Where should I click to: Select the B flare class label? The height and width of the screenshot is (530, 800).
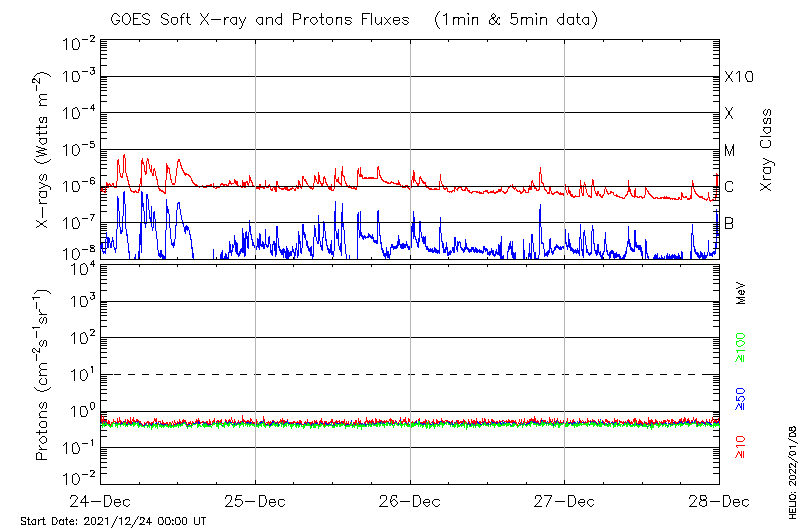tap(729, 223)
